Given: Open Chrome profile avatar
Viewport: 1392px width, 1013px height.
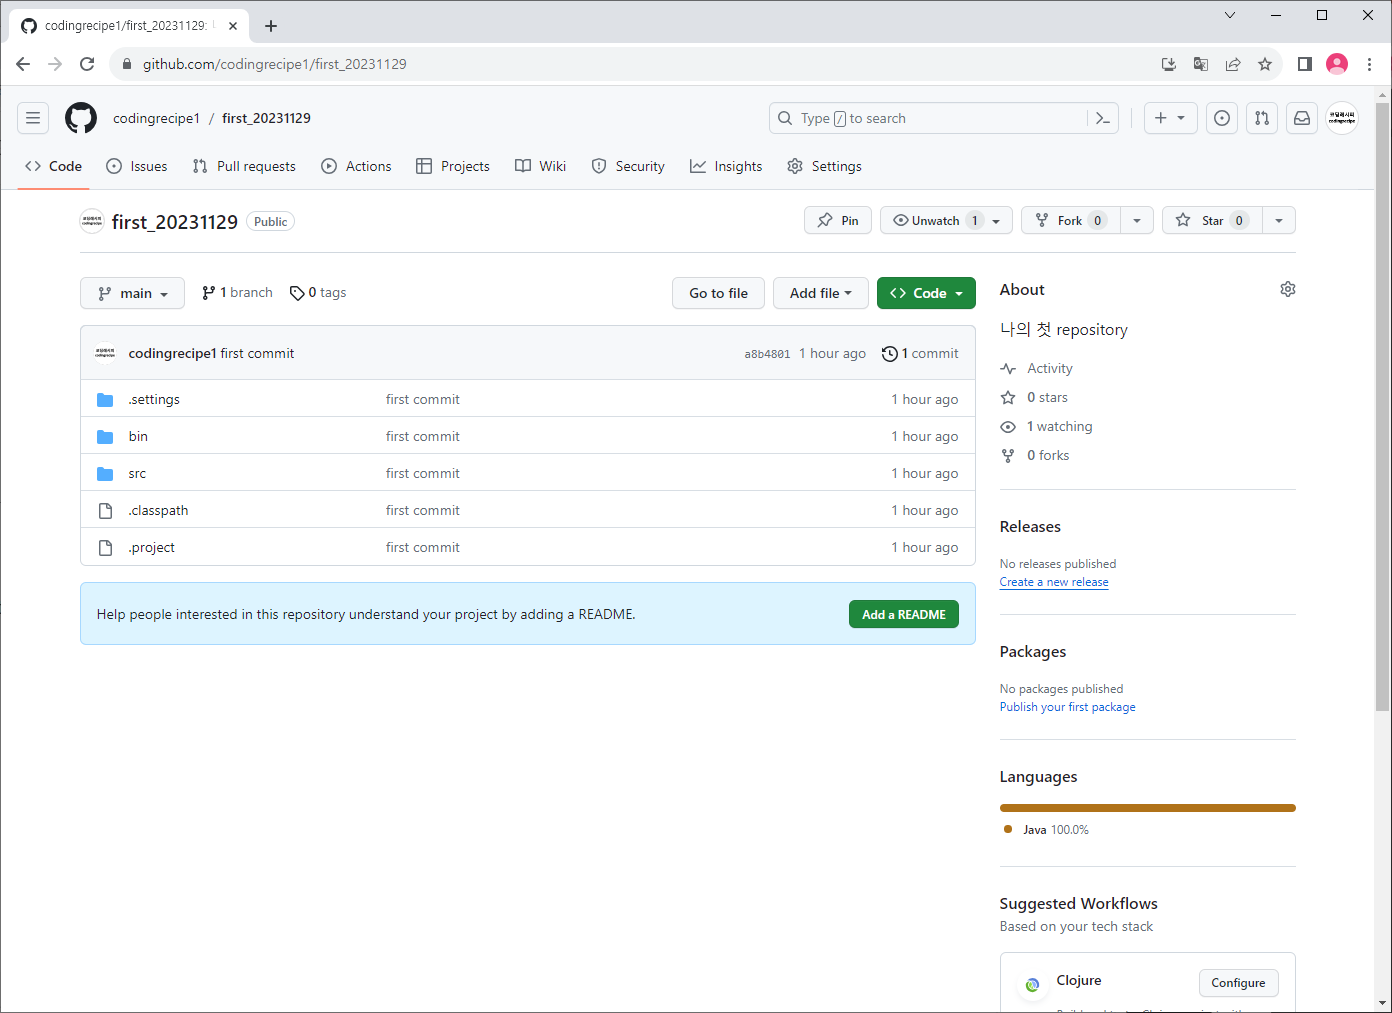Looking at the screenshot, I should pos(1337,64).
